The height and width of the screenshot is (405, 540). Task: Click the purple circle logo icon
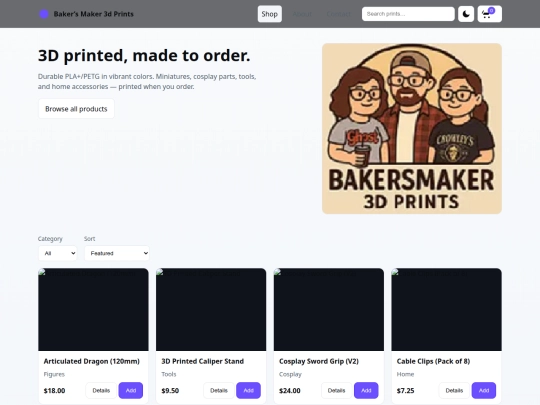pyautogui.click(x=44, y=14)
